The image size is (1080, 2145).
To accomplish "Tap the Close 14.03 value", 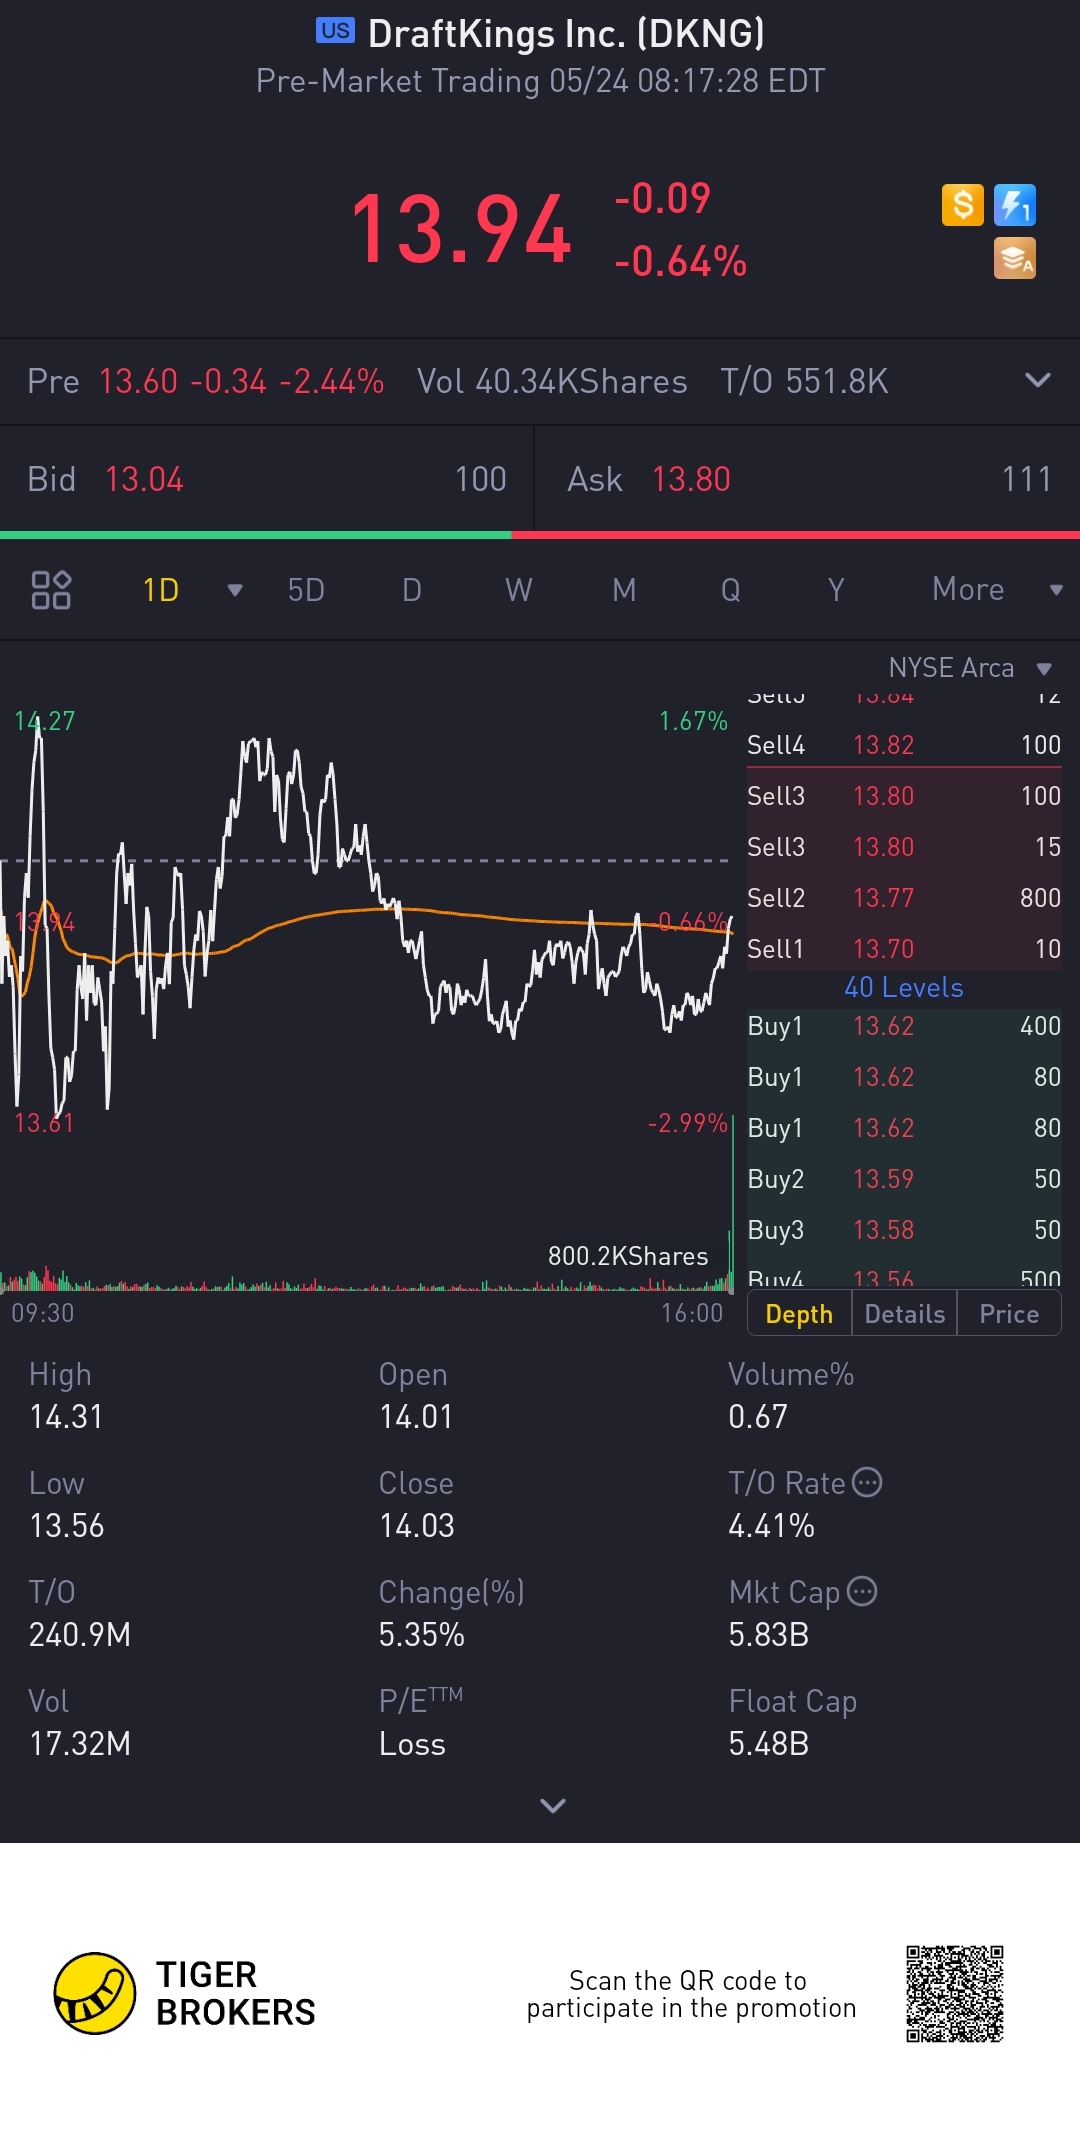I will coord(417,1526).
